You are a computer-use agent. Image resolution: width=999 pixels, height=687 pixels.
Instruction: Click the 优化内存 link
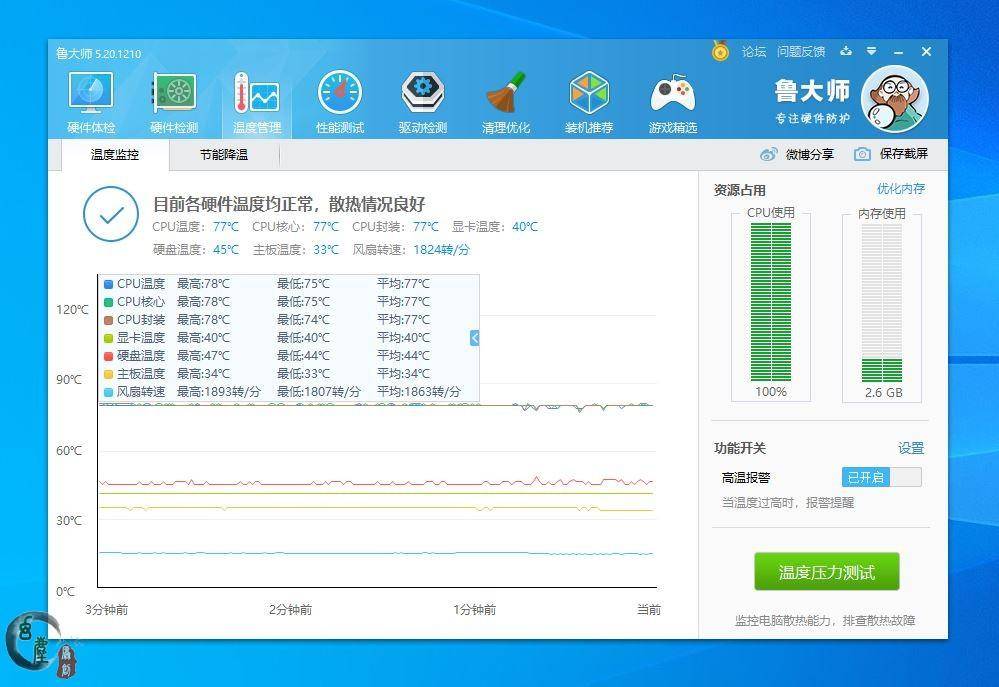tap(903, 188)
